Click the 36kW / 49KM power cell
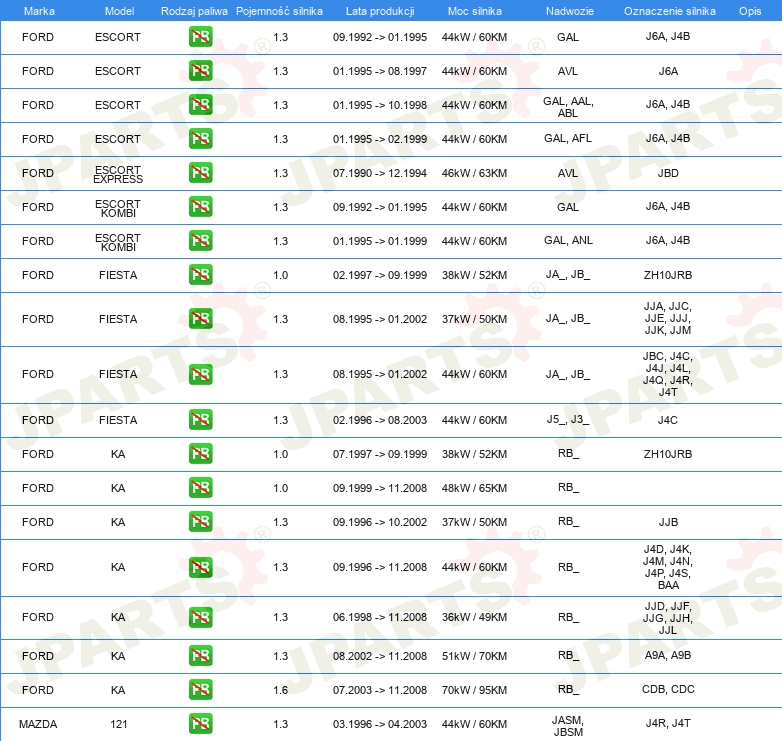This screenshot has width=782, height=741. pyautogui.click(x=474, y=617)
